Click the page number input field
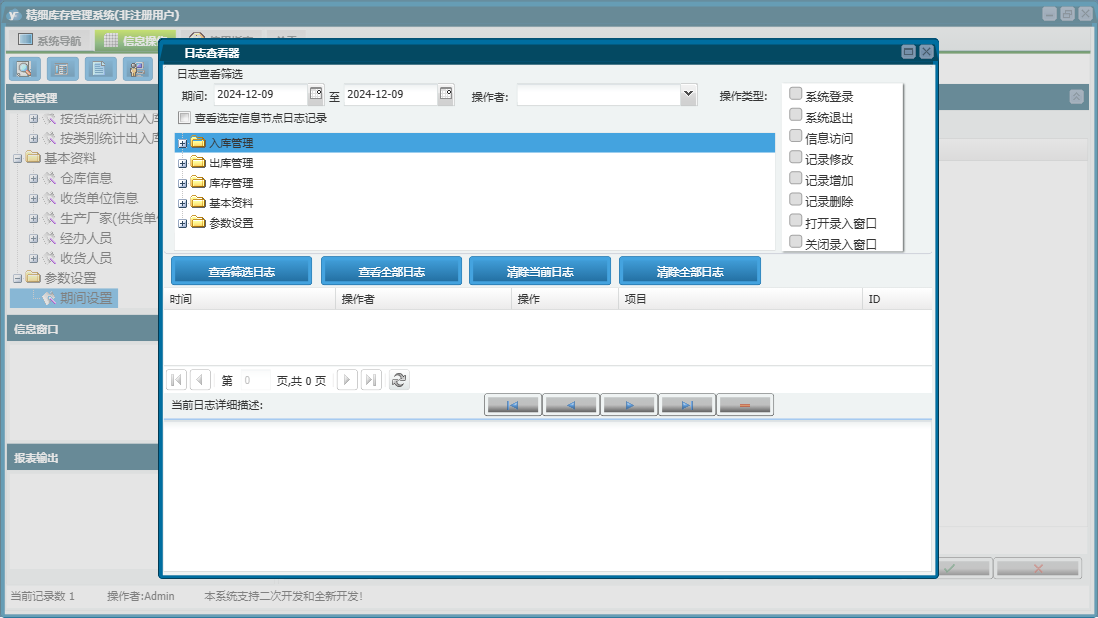 [255, 381]
